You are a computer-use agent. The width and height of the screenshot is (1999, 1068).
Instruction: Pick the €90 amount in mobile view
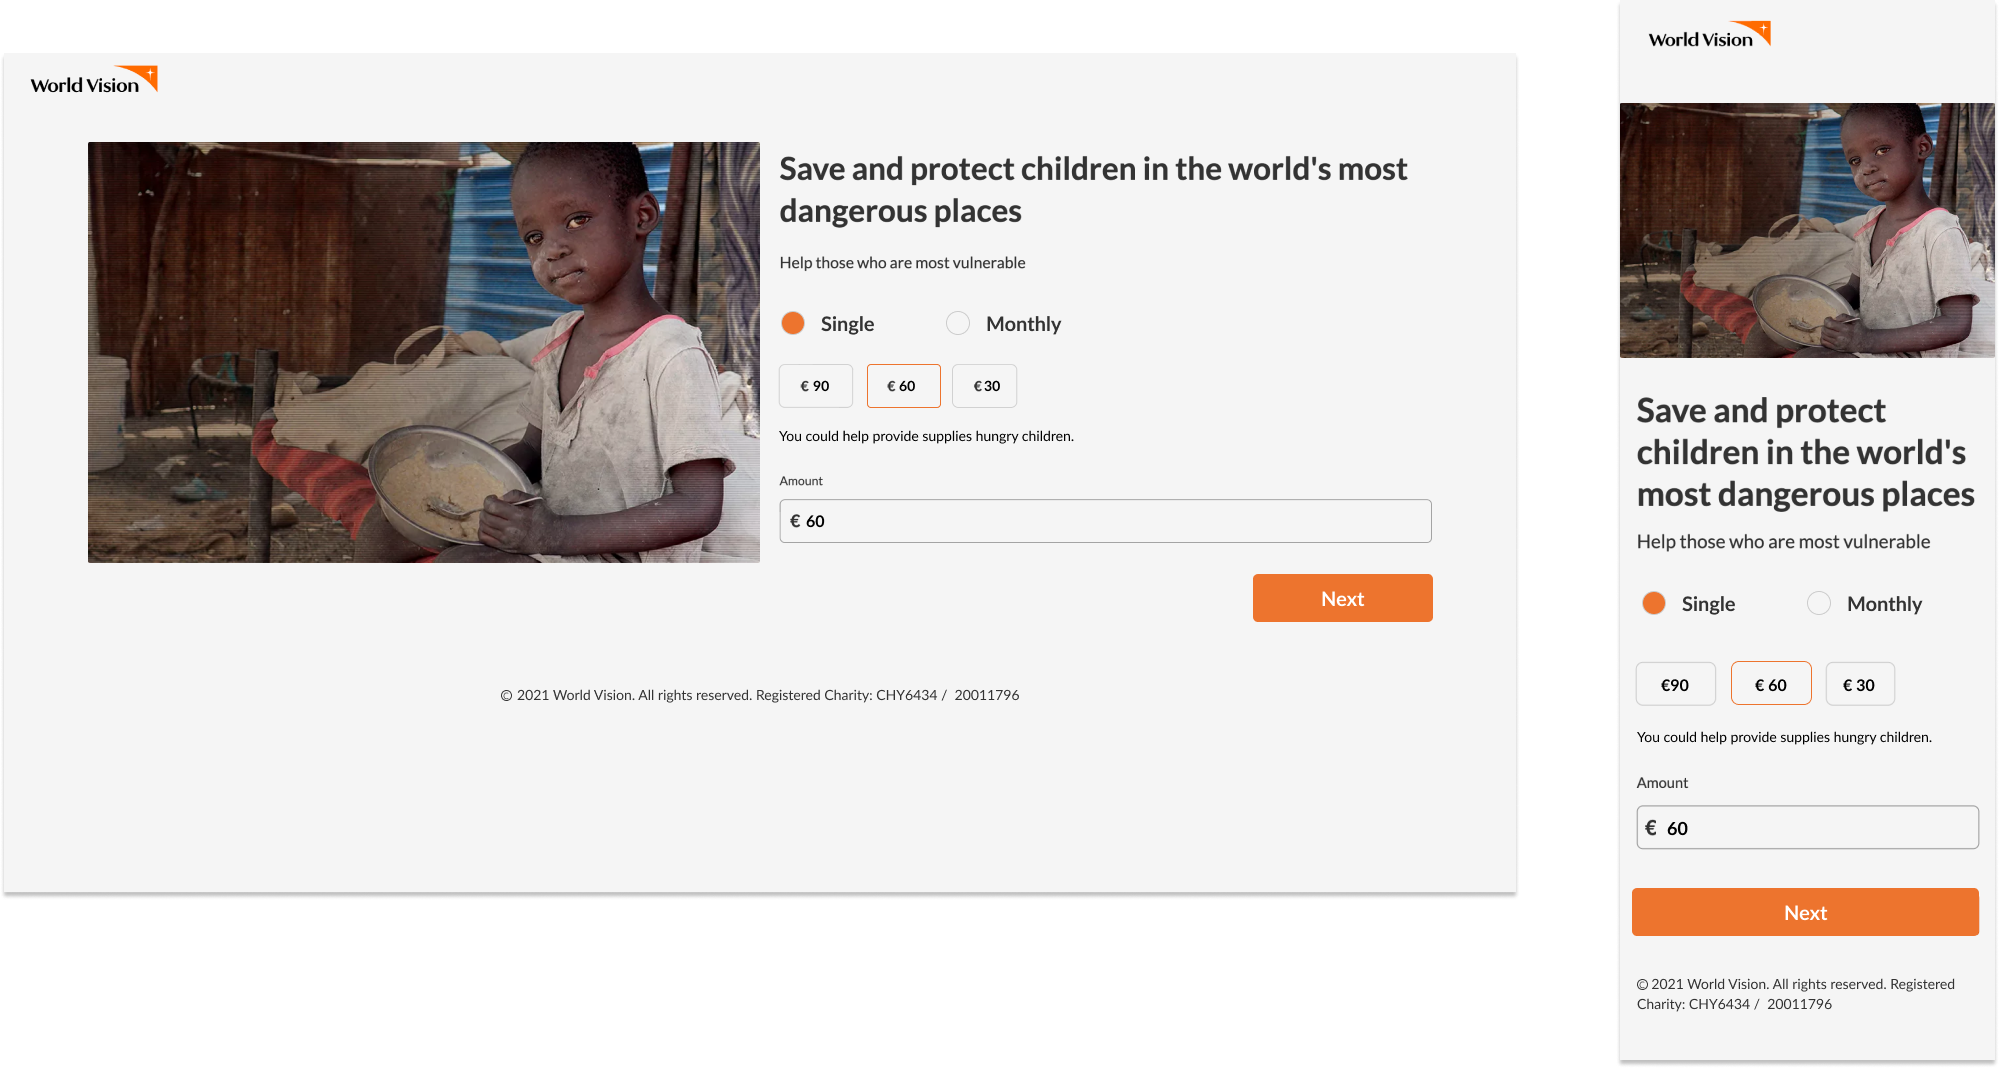(1675, 685)
